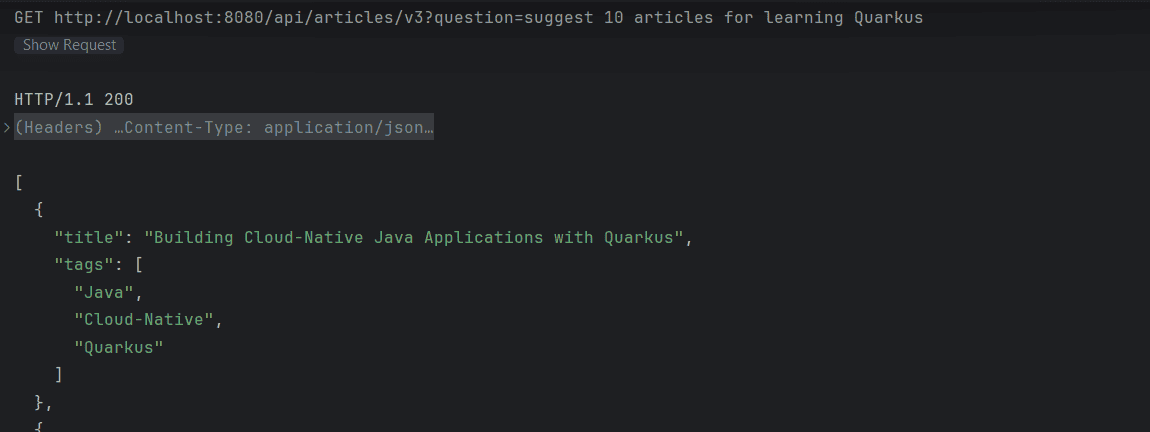Click the "Quarkus" tag value in array
The width and height of the screenshot is (1150, 432).
[119, 348]
